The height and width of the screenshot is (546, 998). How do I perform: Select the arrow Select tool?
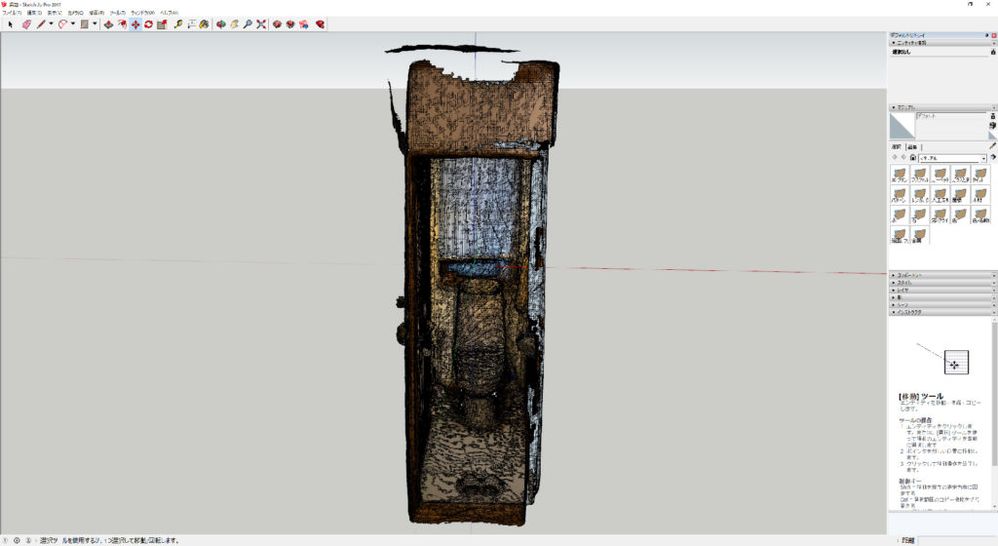[x=10, y=24]
